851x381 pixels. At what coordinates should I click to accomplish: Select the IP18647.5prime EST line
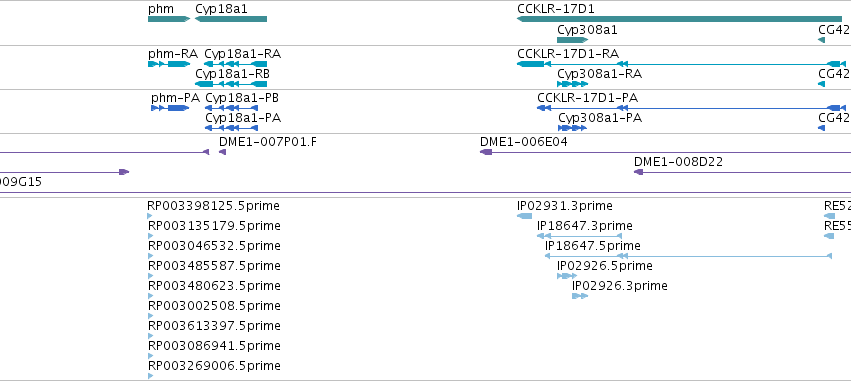click(688, 256)
